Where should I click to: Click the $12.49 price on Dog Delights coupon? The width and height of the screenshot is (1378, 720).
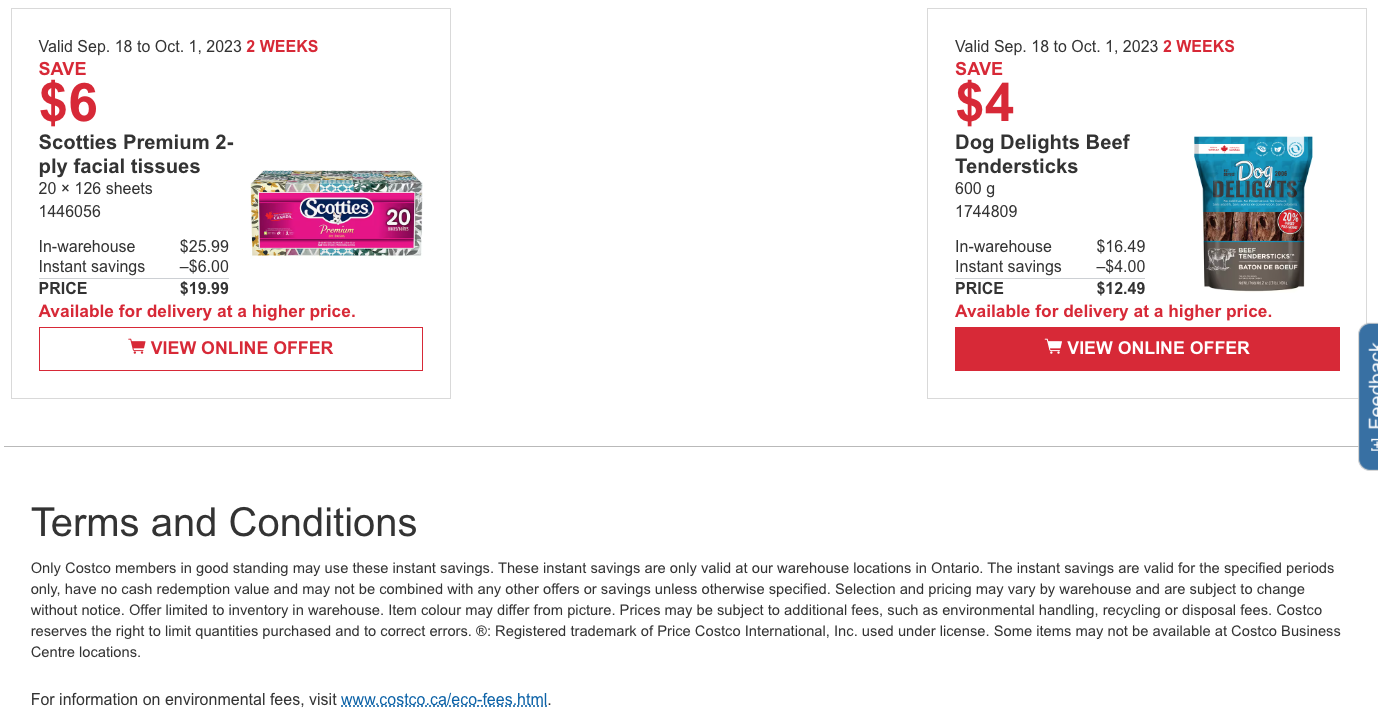(x=1120, y=288)
